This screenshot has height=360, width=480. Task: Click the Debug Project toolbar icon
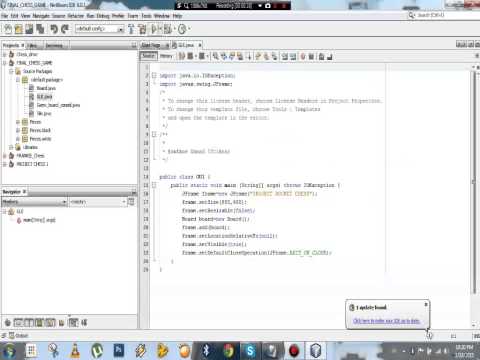(x=168, y=29)
